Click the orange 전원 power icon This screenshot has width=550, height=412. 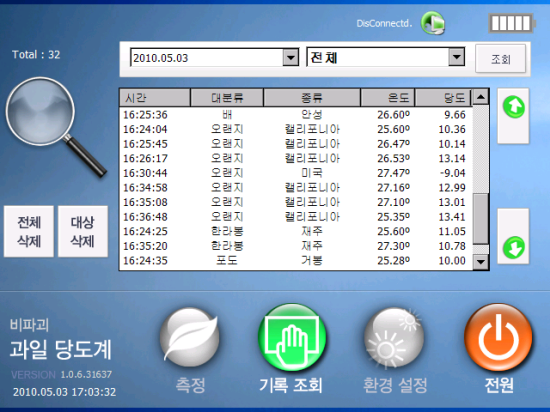click(x=498, y=337)
